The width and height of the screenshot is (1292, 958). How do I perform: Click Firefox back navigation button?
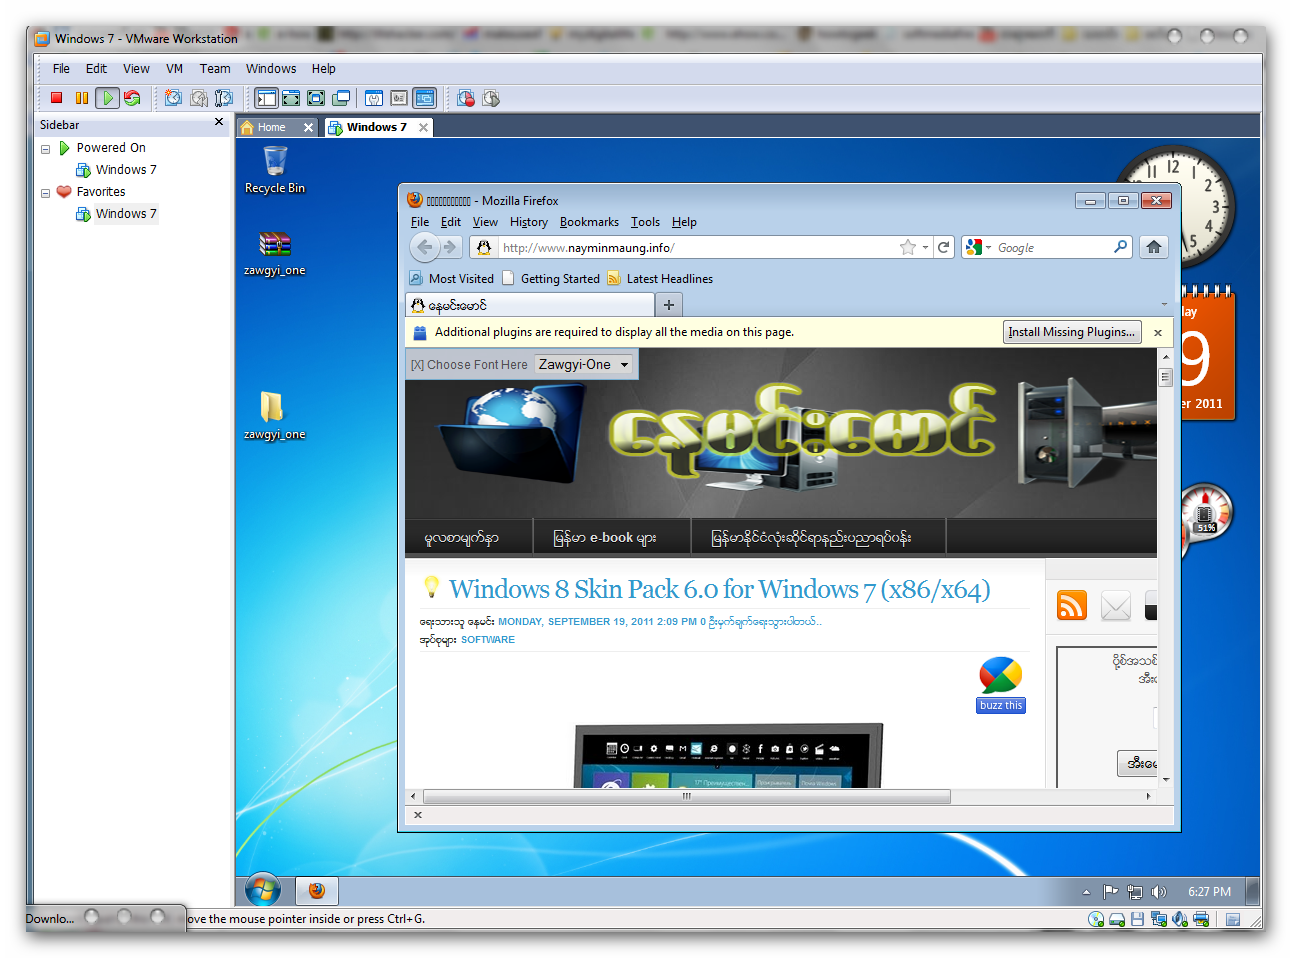coord(425,247)
